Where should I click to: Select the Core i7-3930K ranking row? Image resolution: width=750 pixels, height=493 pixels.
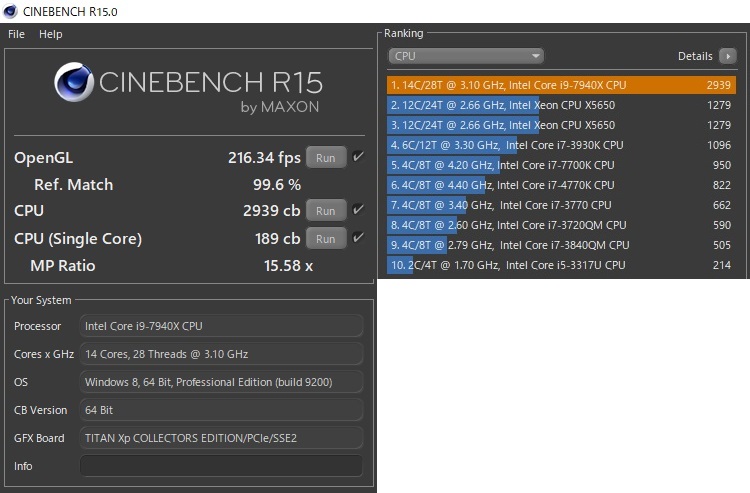[561, 145]
